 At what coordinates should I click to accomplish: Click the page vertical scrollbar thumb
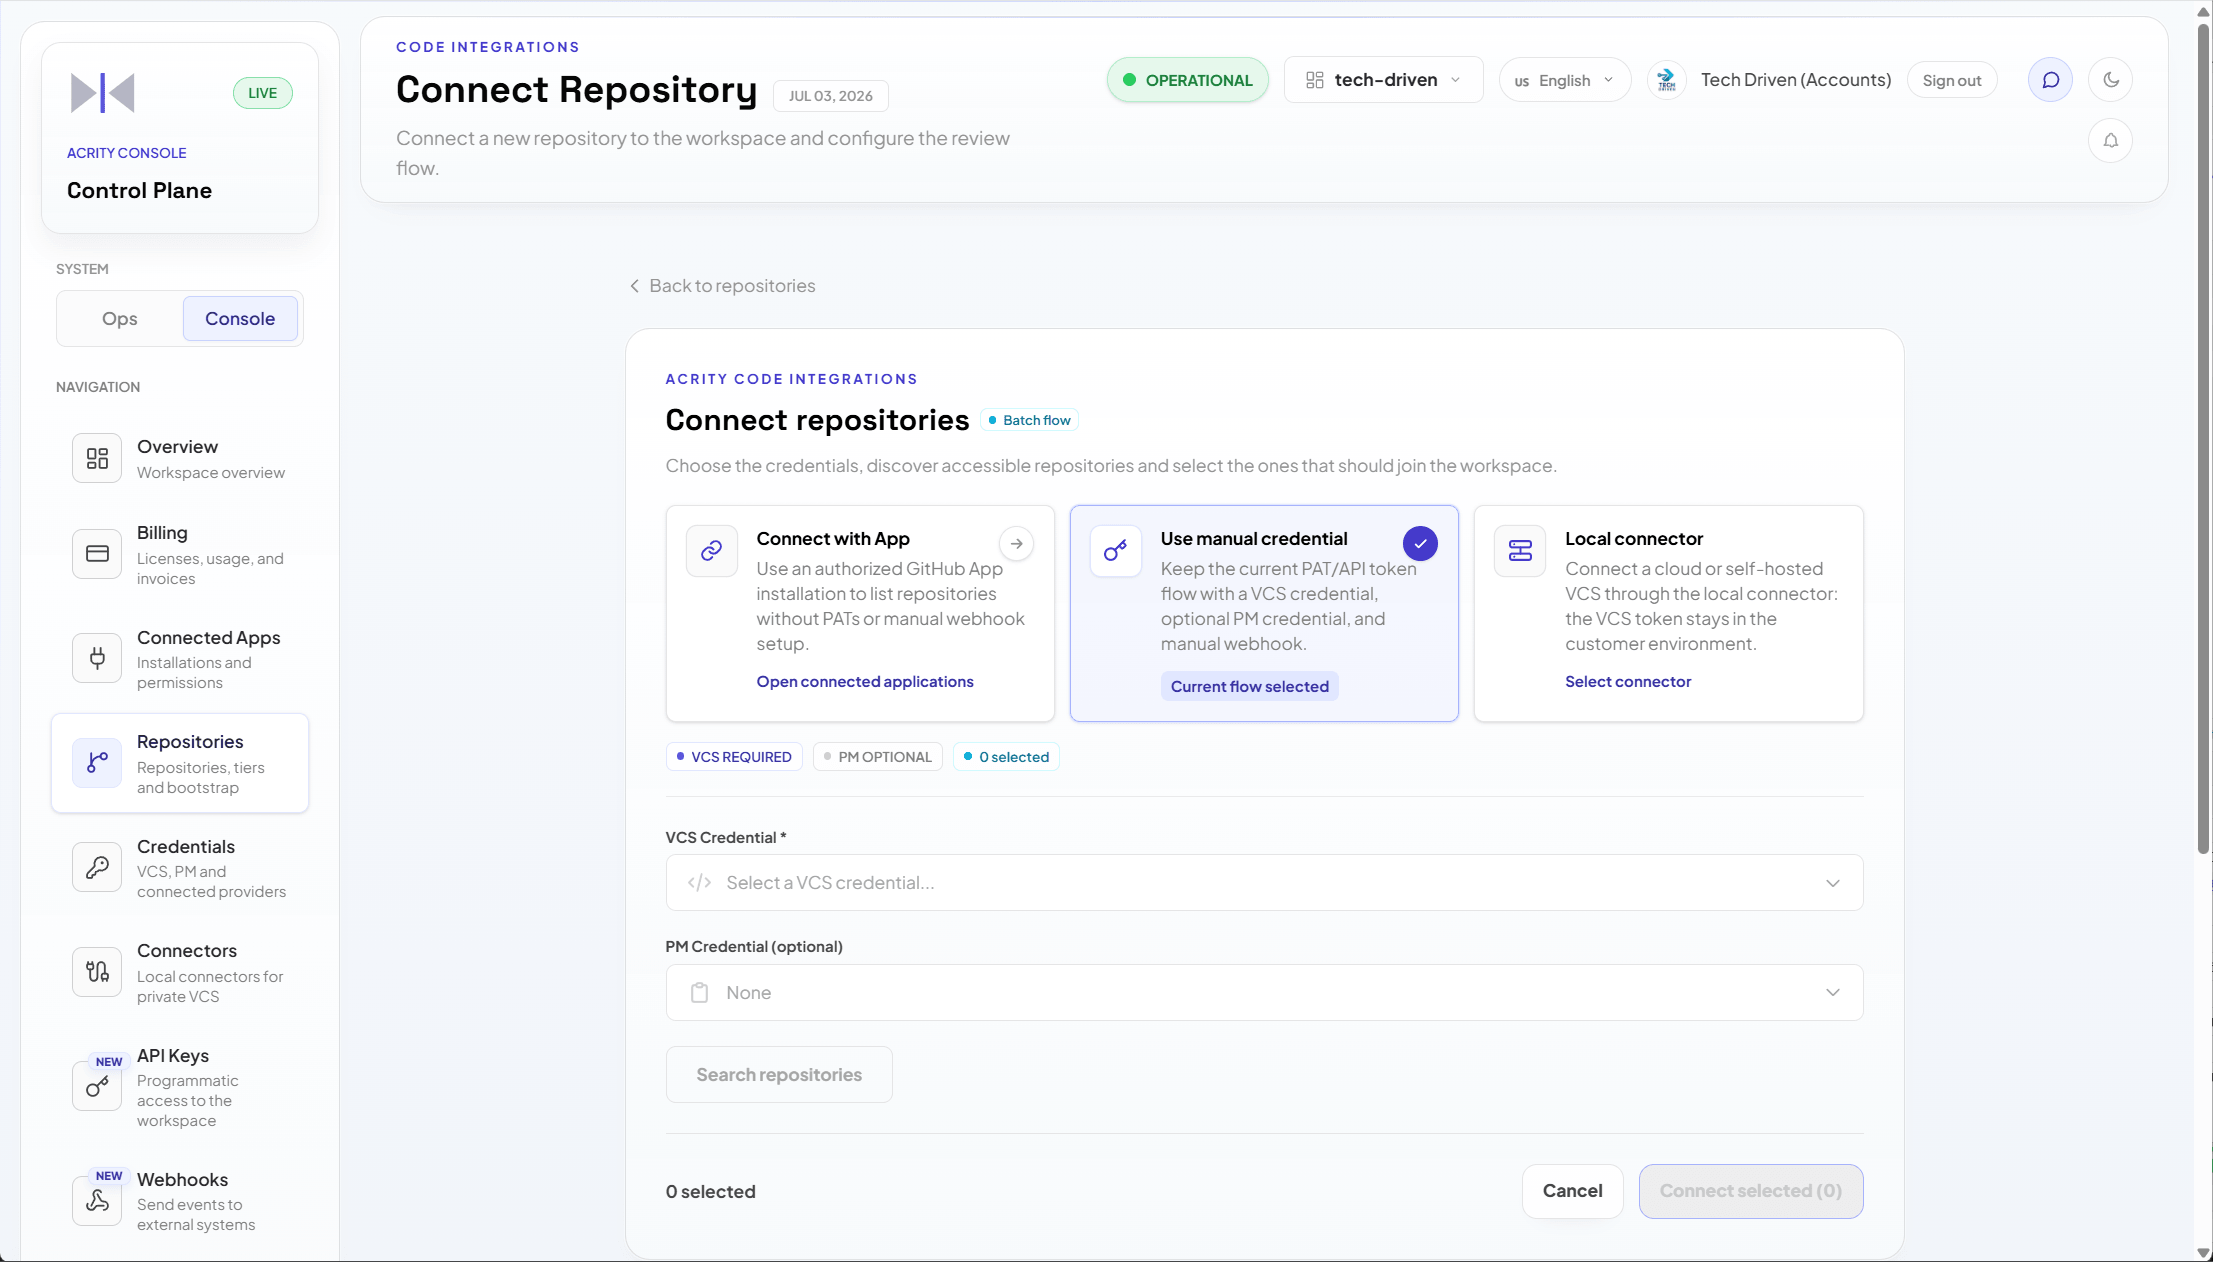2203,438
